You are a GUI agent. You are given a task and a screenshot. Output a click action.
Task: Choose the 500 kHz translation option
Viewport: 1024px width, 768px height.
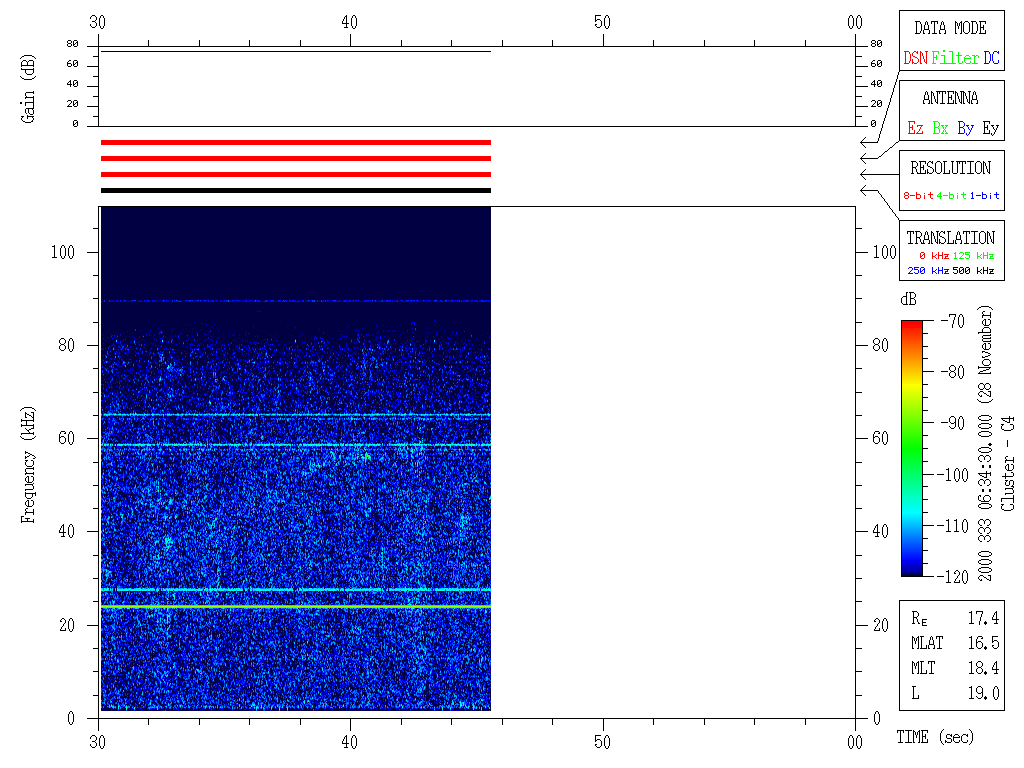(973, 271)
